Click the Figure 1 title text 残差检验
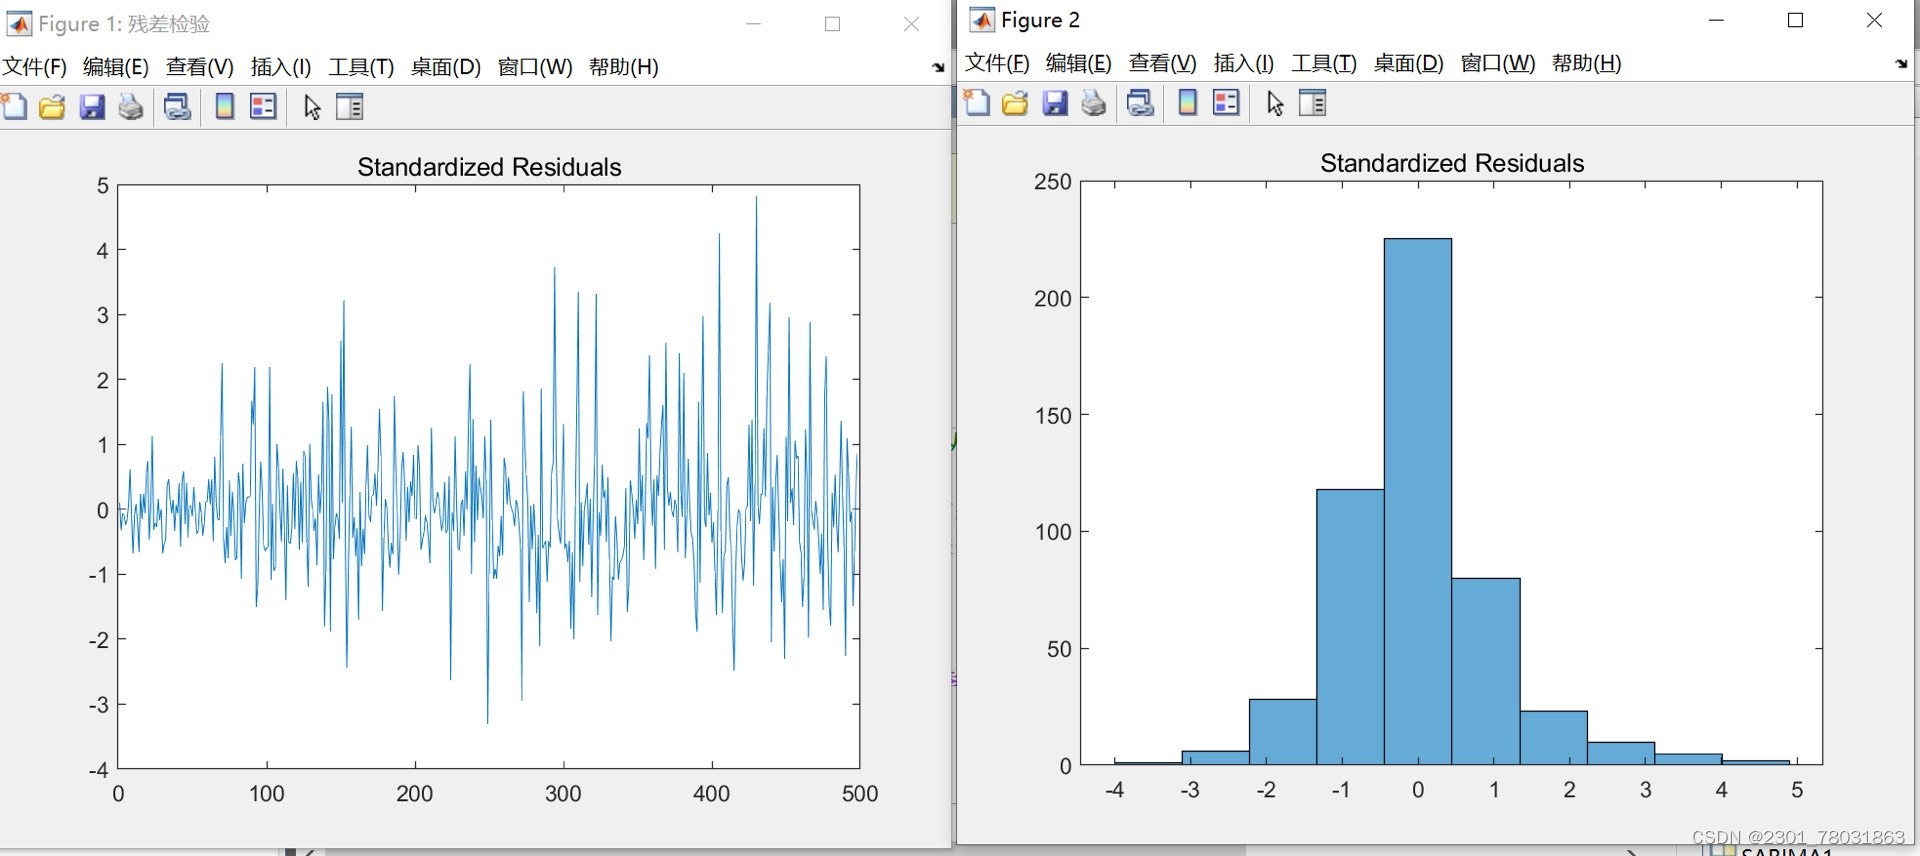1920x856 pixels. pos(169,24)
